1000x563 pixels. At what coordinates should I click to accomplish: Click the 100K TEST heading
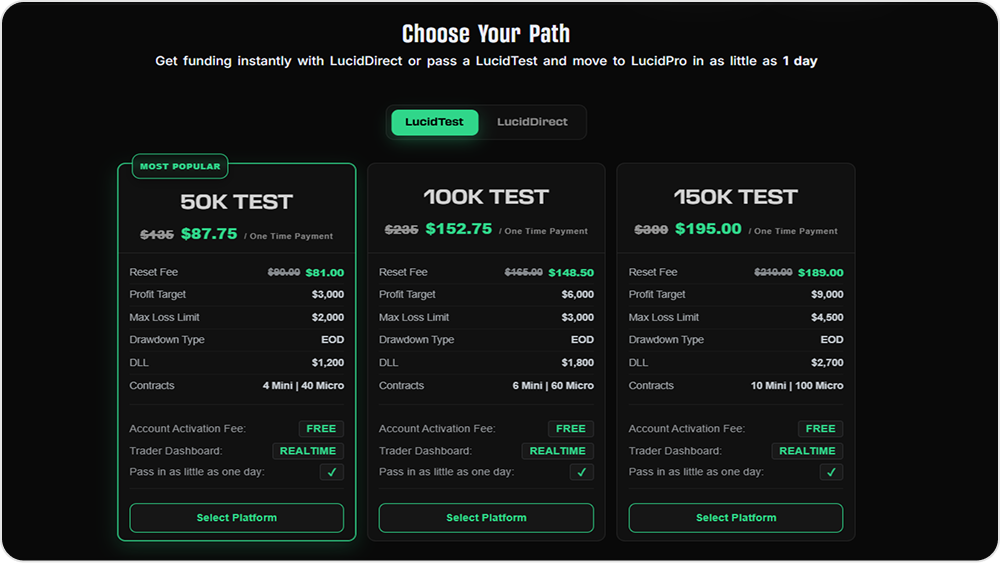tap(486, 197)
